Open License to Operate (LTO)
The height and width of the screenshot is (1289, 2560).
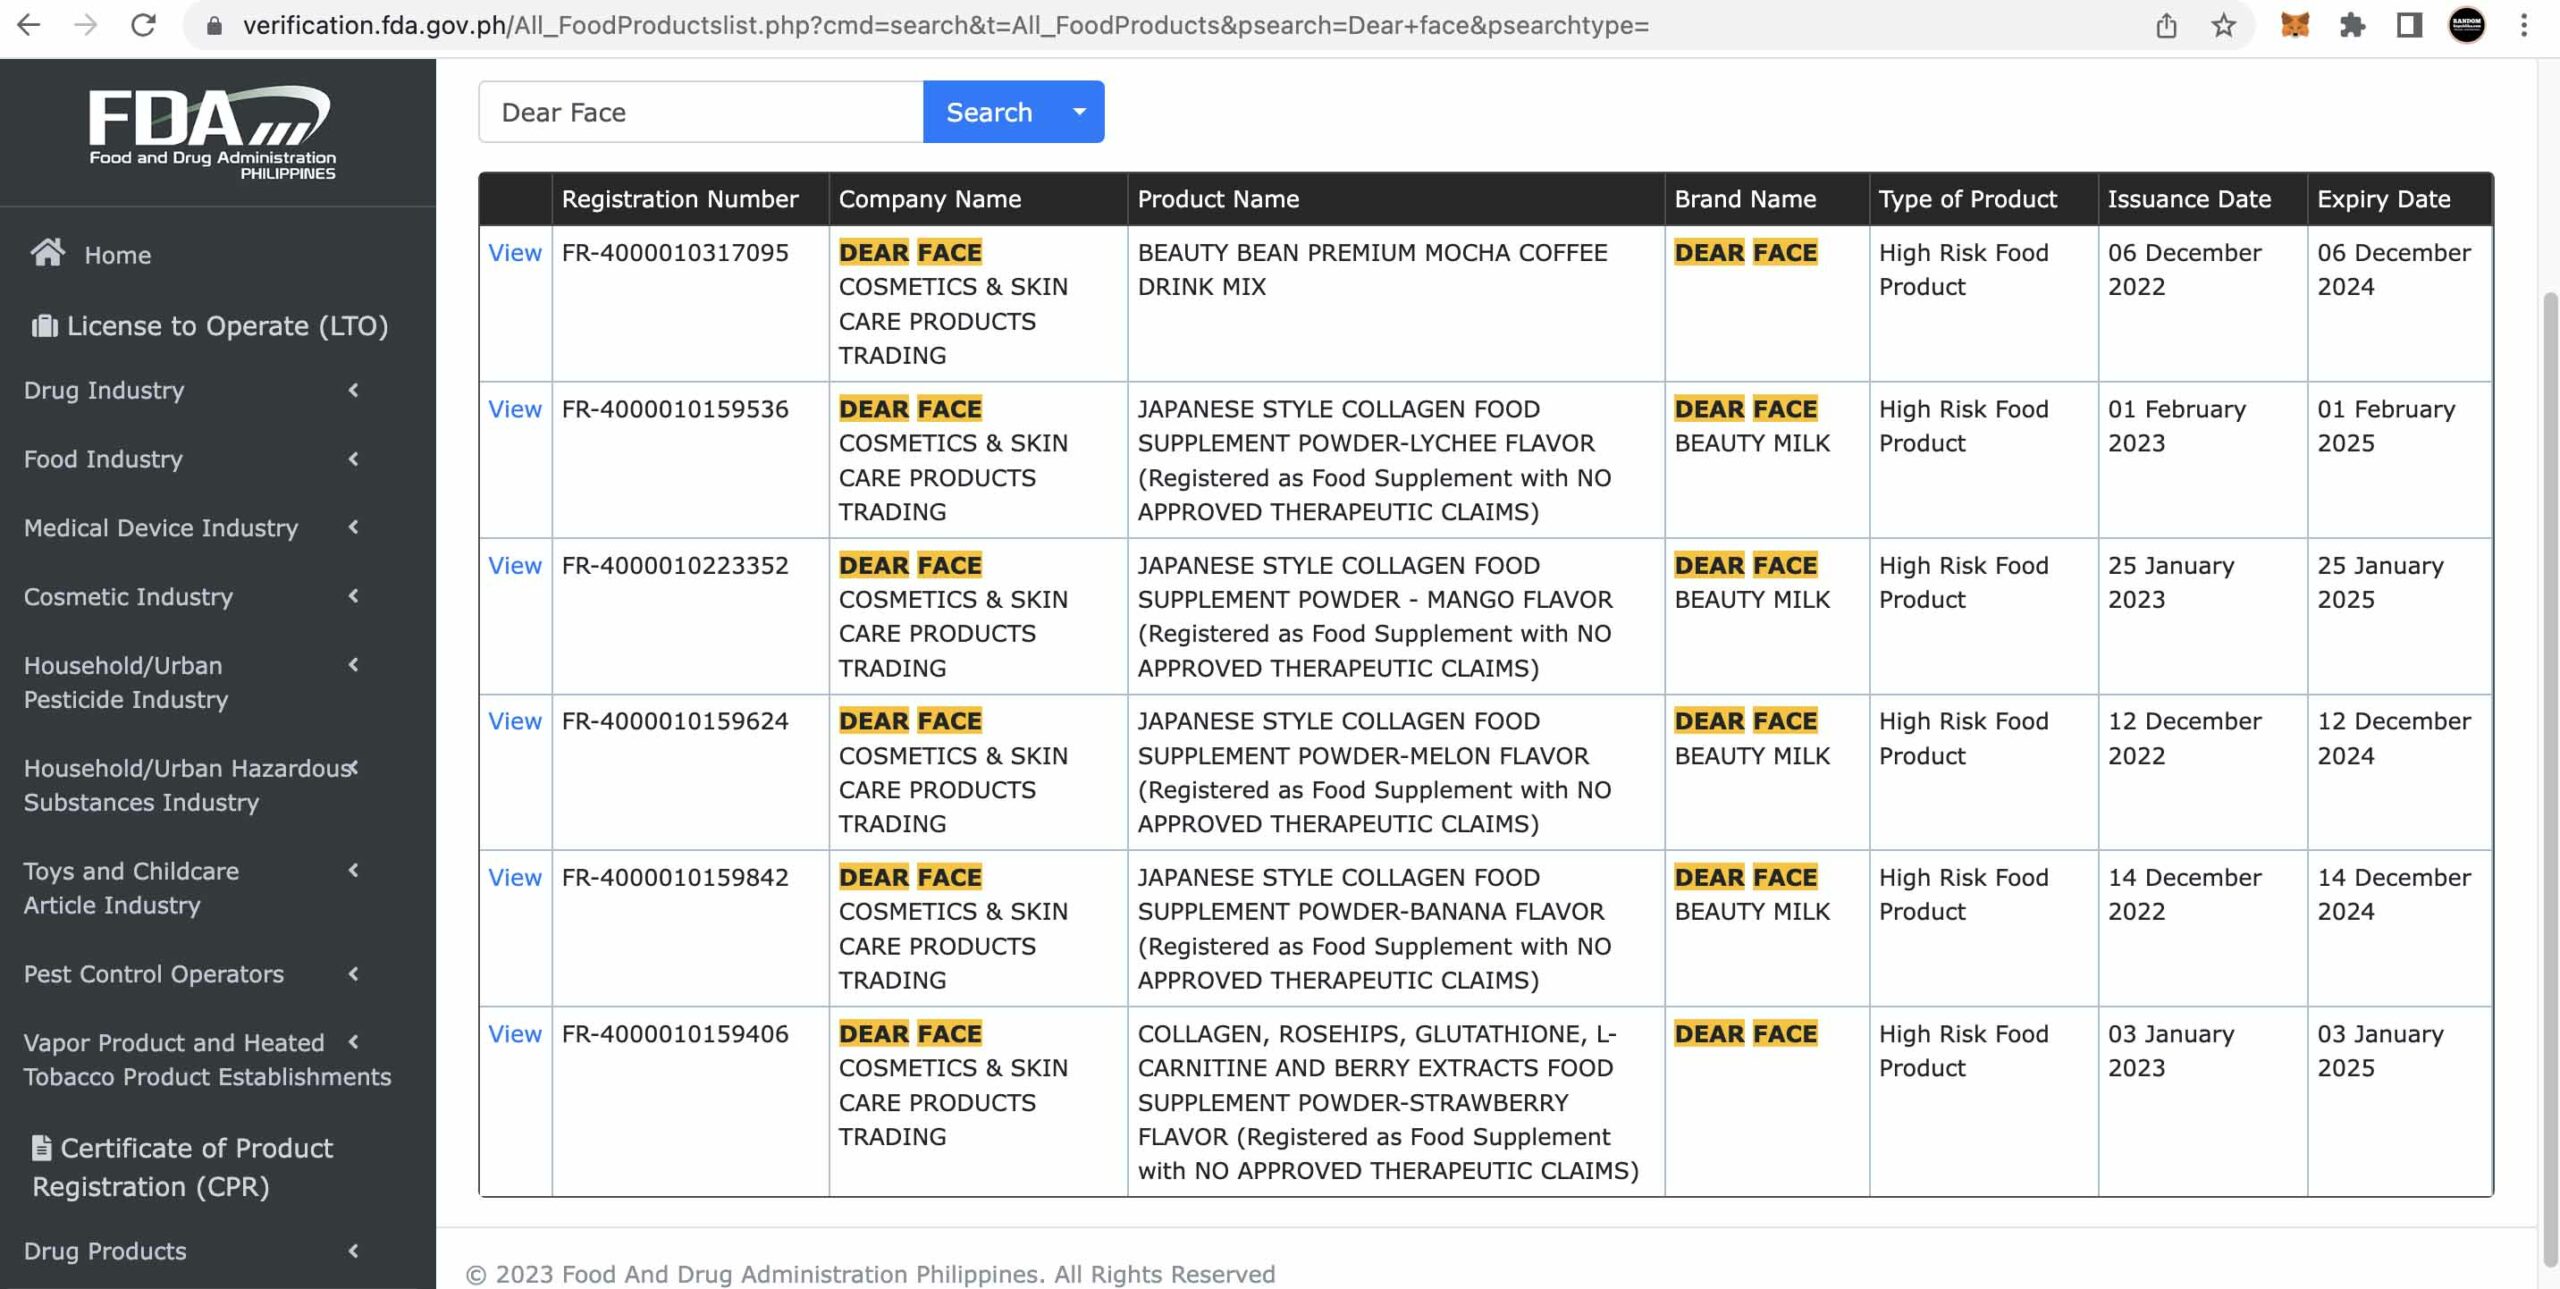click(210, 326)
